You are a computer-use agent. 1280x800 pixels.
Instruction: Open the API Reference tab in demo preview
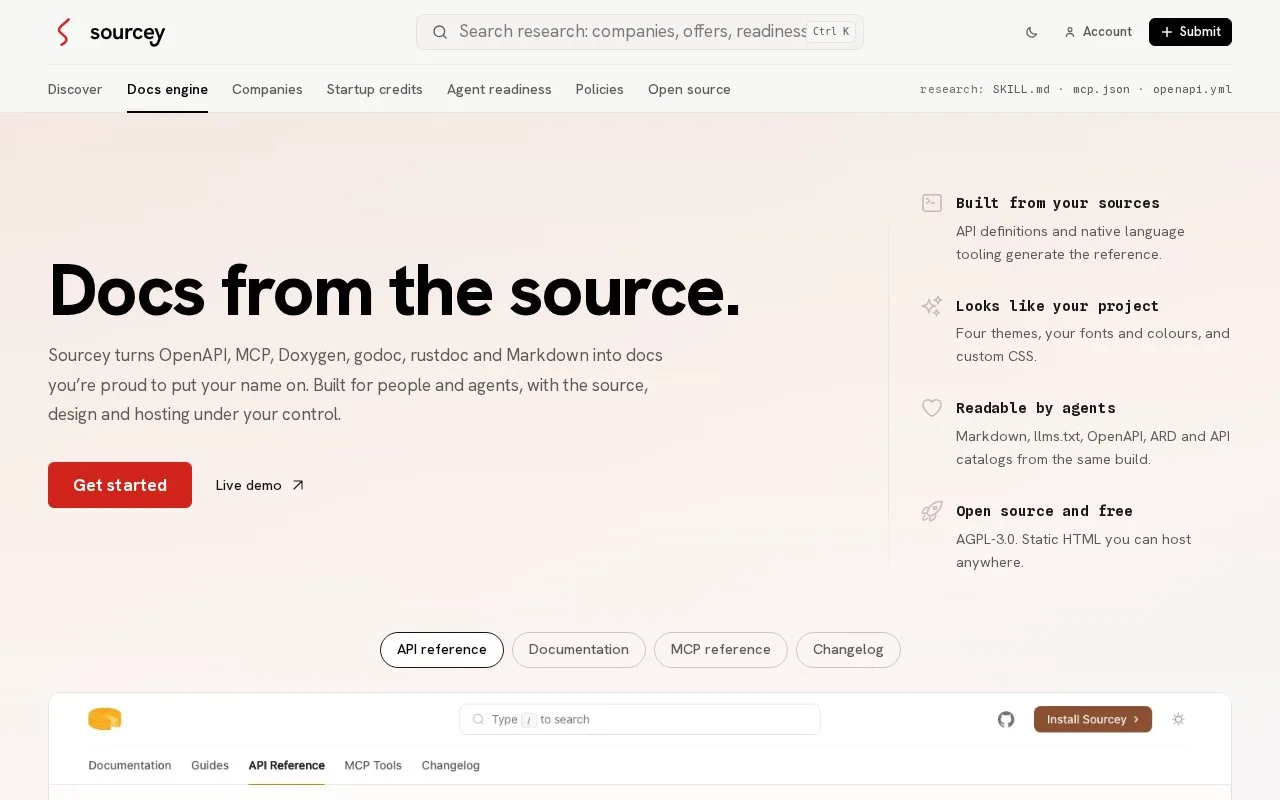(287, 765)
